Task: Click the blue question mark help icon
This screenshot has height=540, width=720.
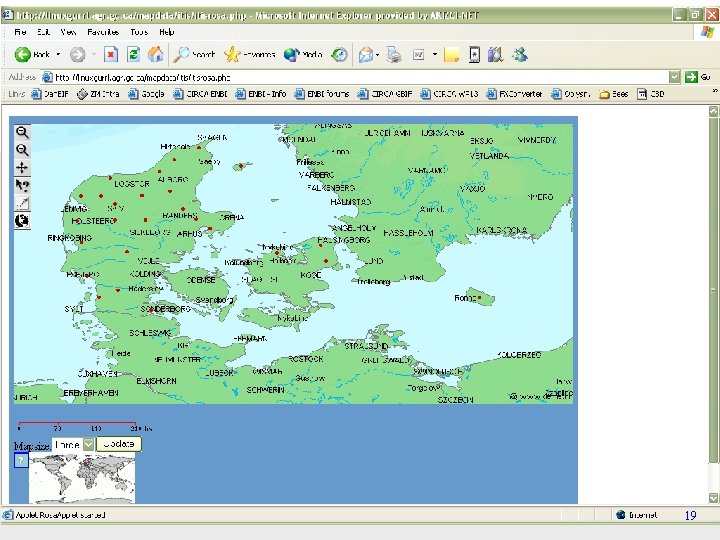Action: [20, 461]
